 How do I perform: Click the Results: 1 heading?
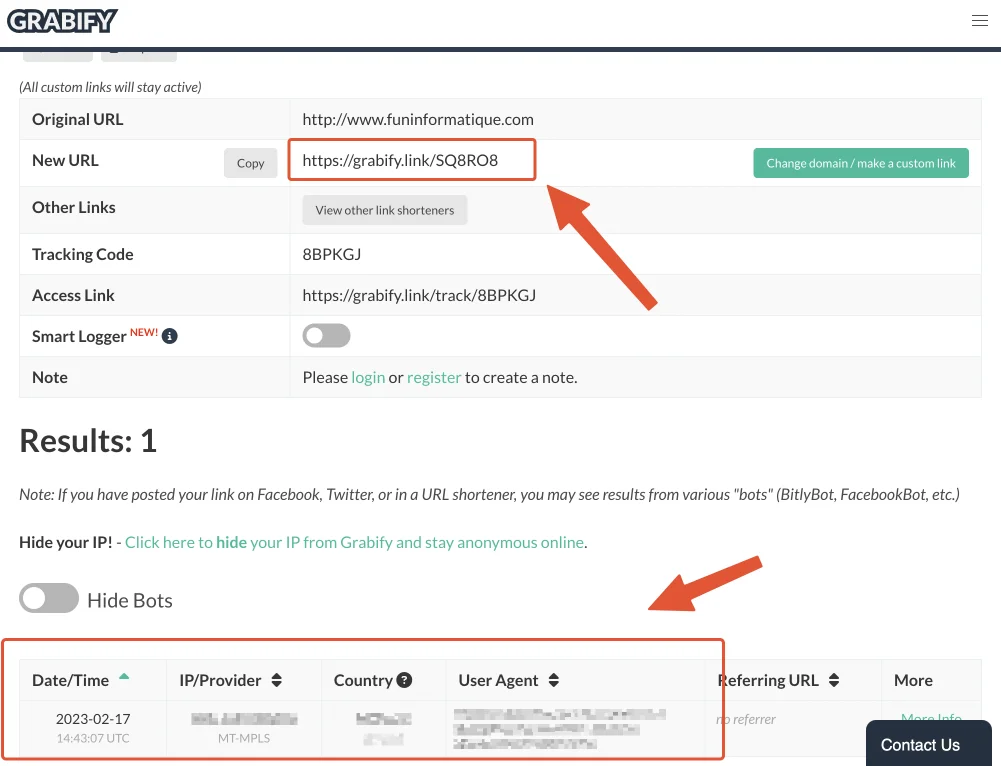pos(88,440)
